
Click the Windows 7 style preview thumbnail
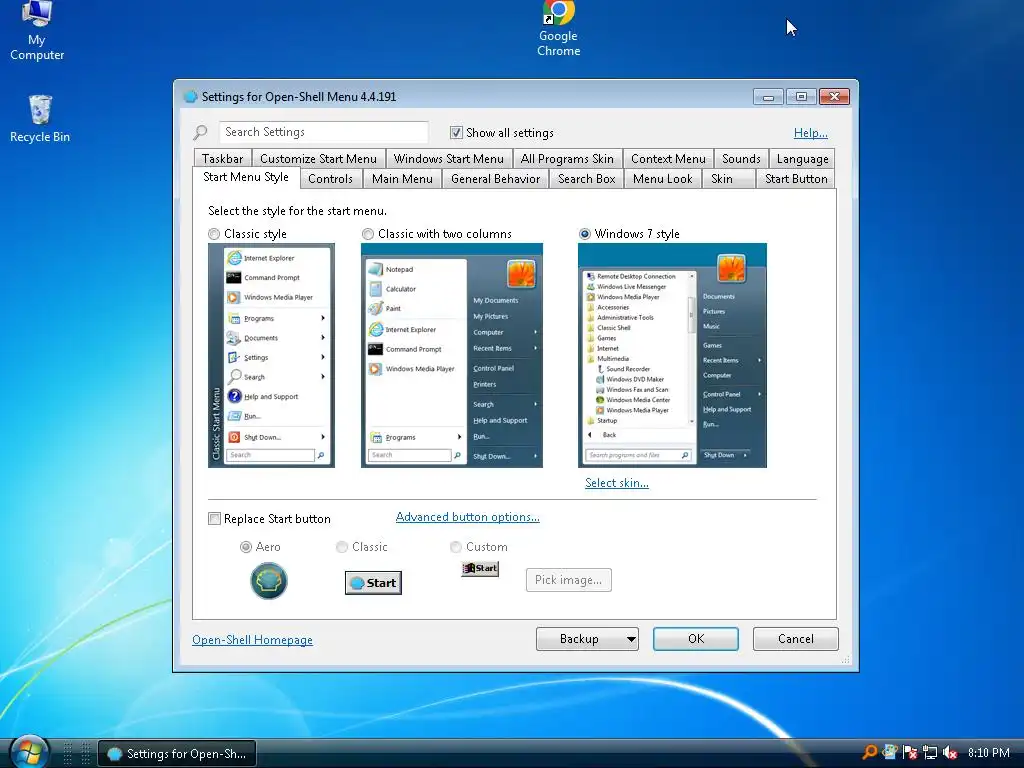(673, 355)
